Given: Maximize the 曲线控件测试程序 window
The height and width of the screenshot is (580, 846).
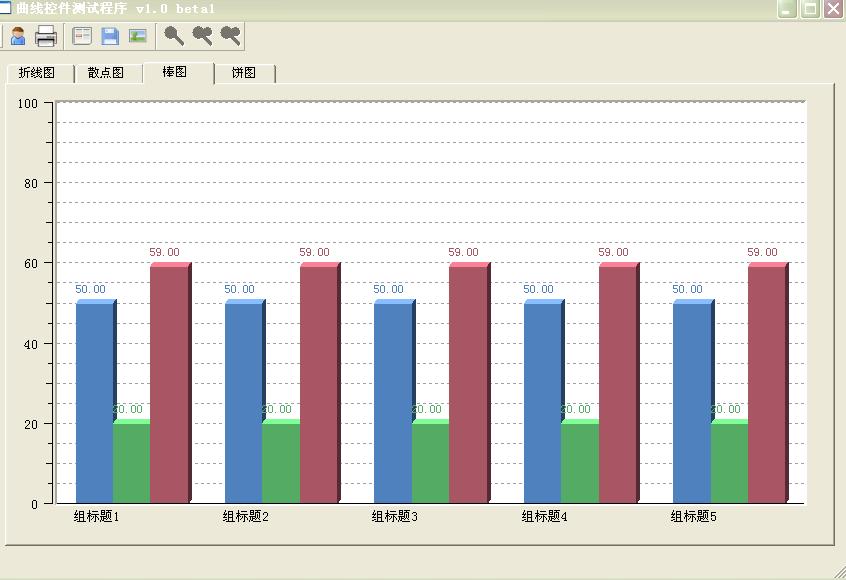Looking at the screenshot, I should click(810, 9).
